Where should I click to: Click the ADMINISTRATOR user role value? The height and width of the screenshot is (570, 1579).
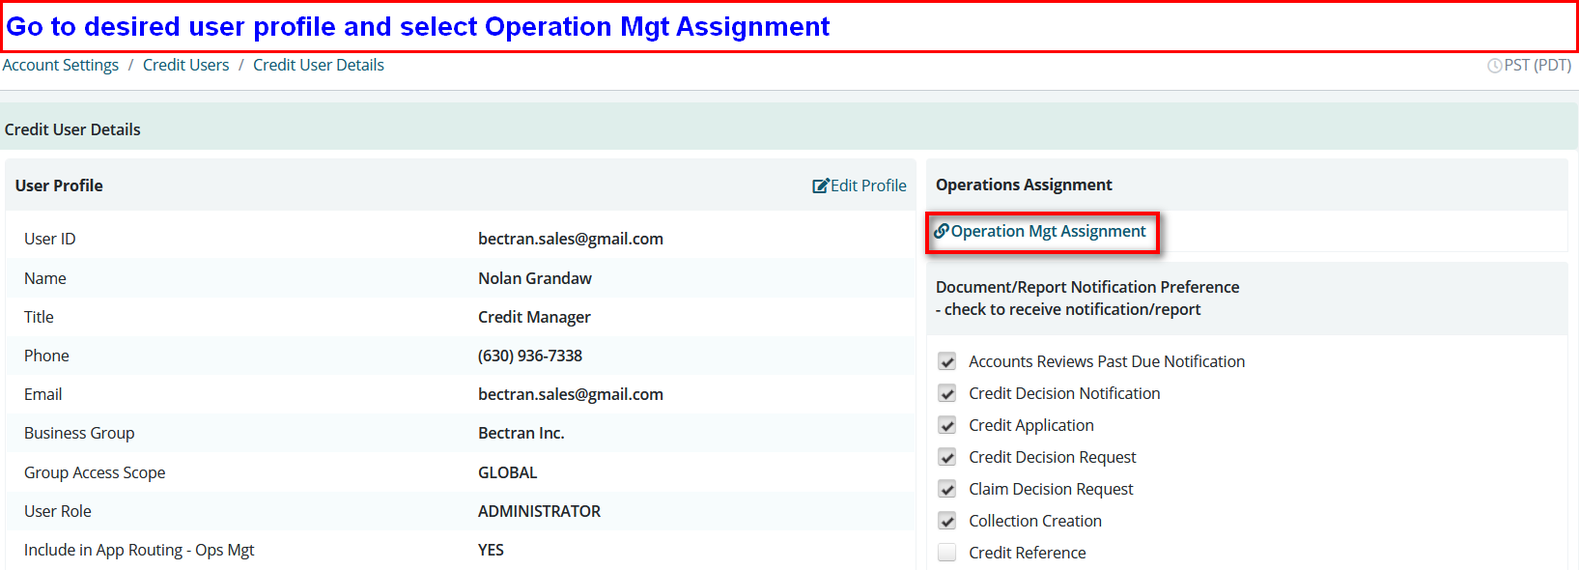539,511
